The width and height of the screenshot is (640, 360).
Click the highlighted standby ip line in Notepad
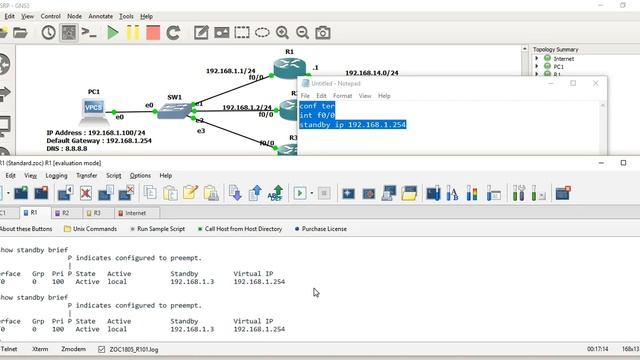pyautogui.click(x=353, y=124)
